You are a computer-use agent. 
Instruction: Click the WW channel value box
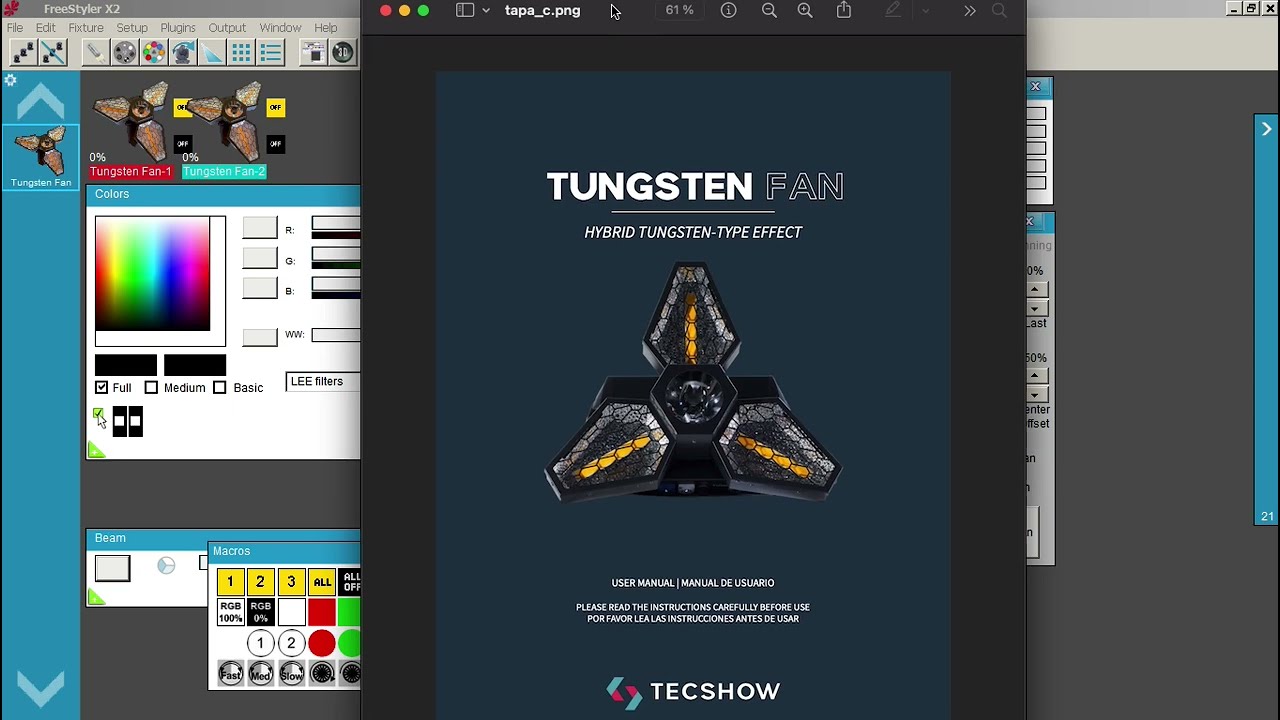coord(260,337)
